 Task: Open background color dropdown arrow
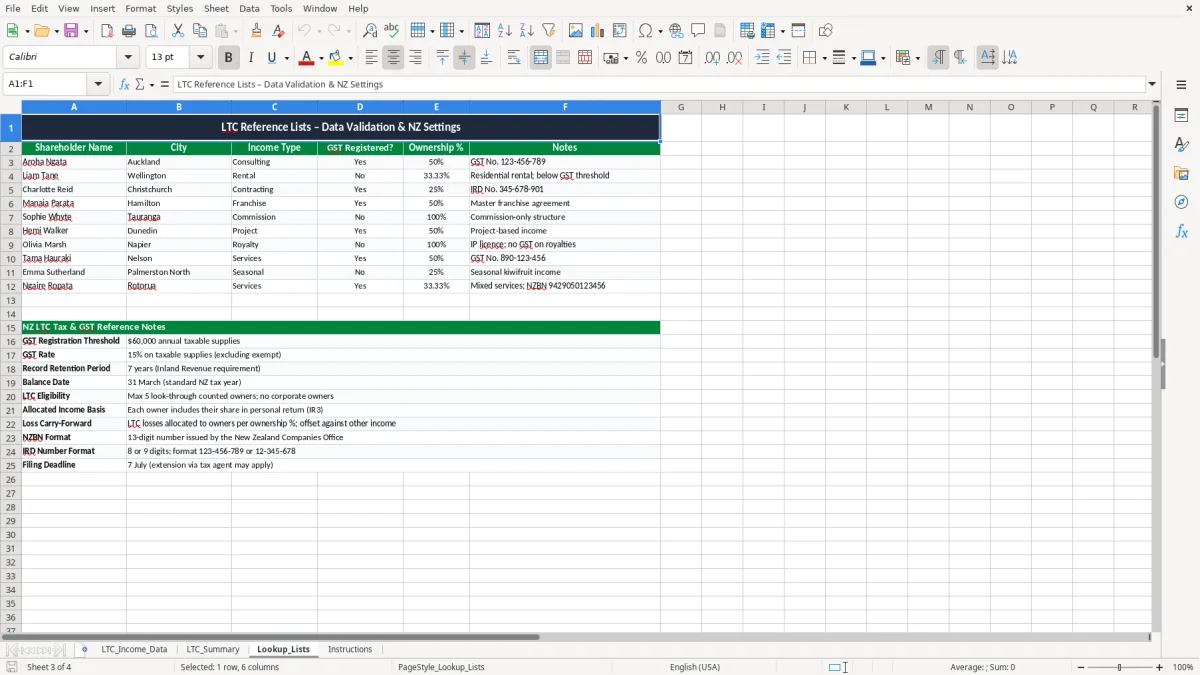coord(351,58)
